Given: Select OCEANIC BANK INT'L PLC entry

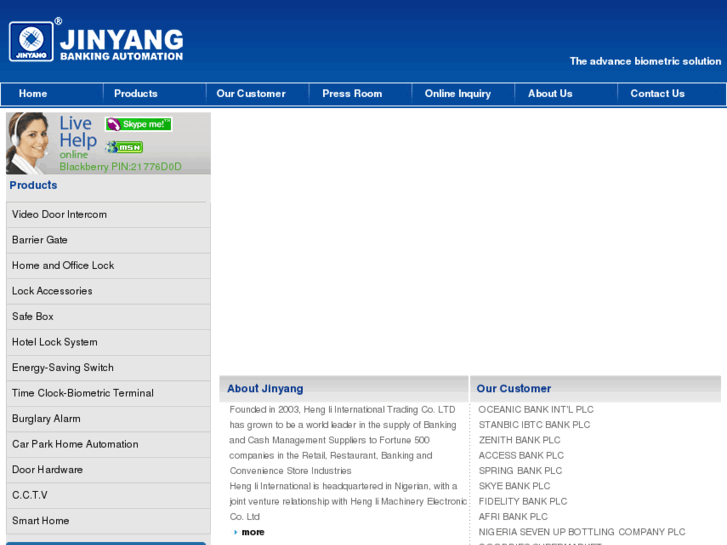Looking at the screenshot, I should pos(536,410).
